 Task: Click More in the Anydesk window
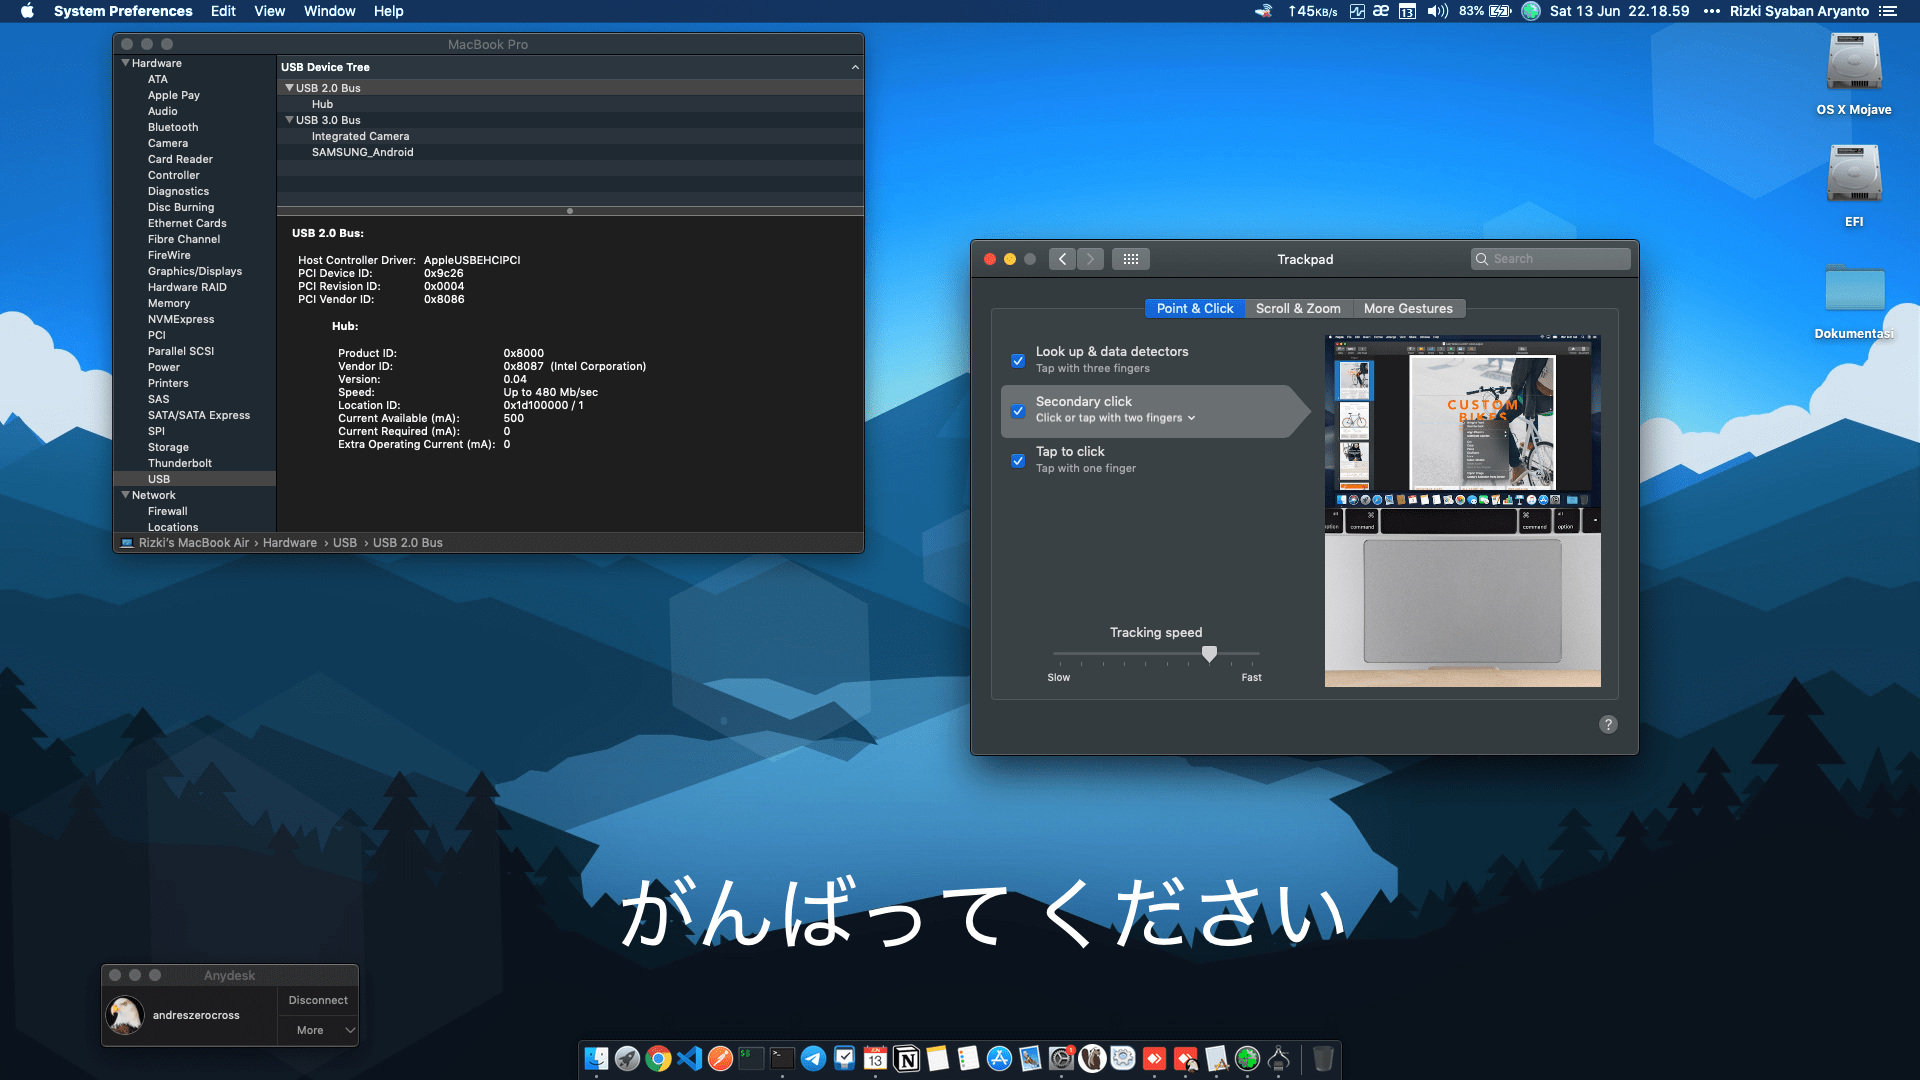(310, 1030)
